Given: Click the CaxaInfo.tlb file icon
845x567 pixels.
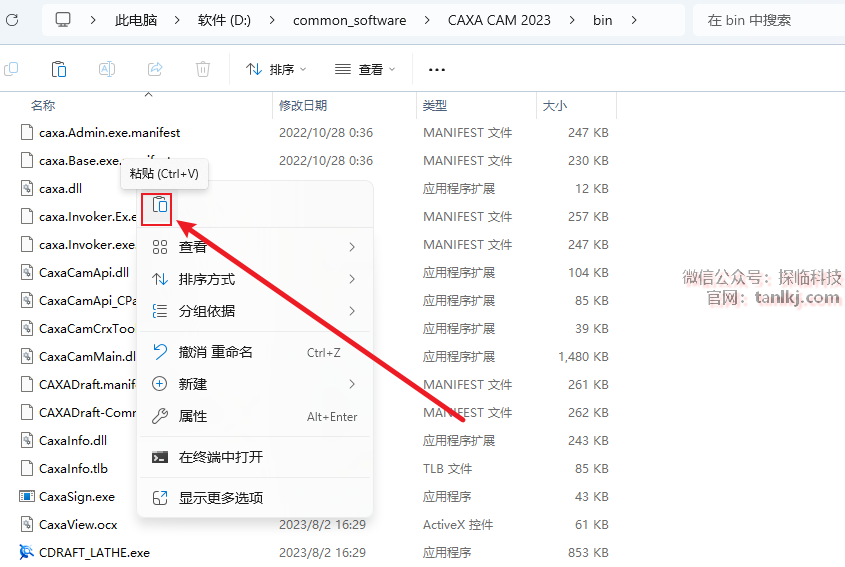Looking at the screenshot, I should coord(26,468).
